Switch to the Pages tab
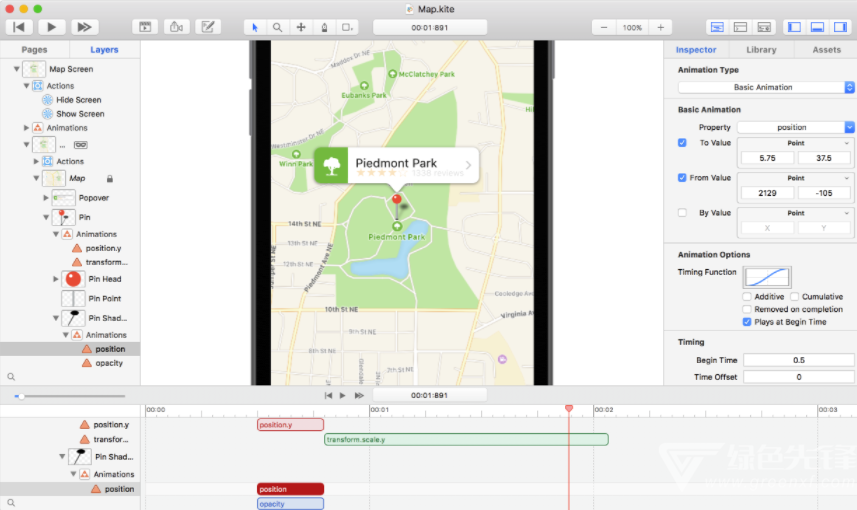857x510 pixels. [x=34, y=50]
